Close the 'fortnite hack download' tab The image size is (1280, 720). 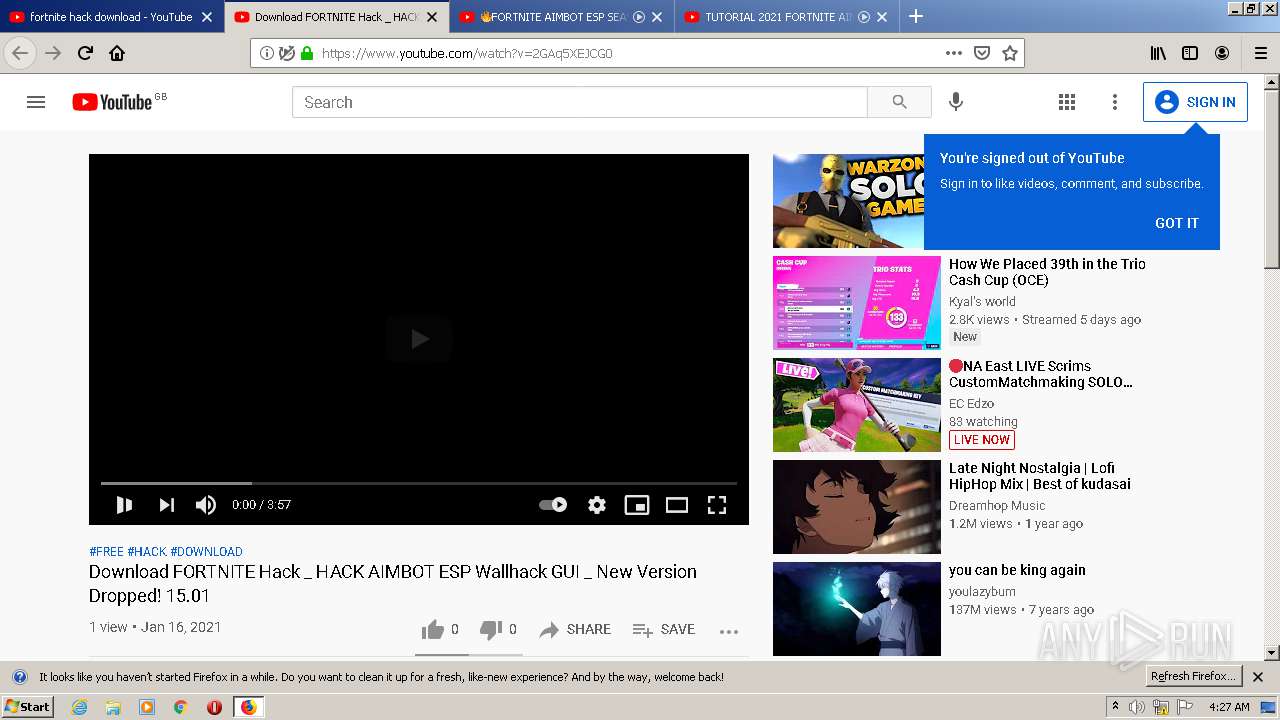tap(207, 17)
